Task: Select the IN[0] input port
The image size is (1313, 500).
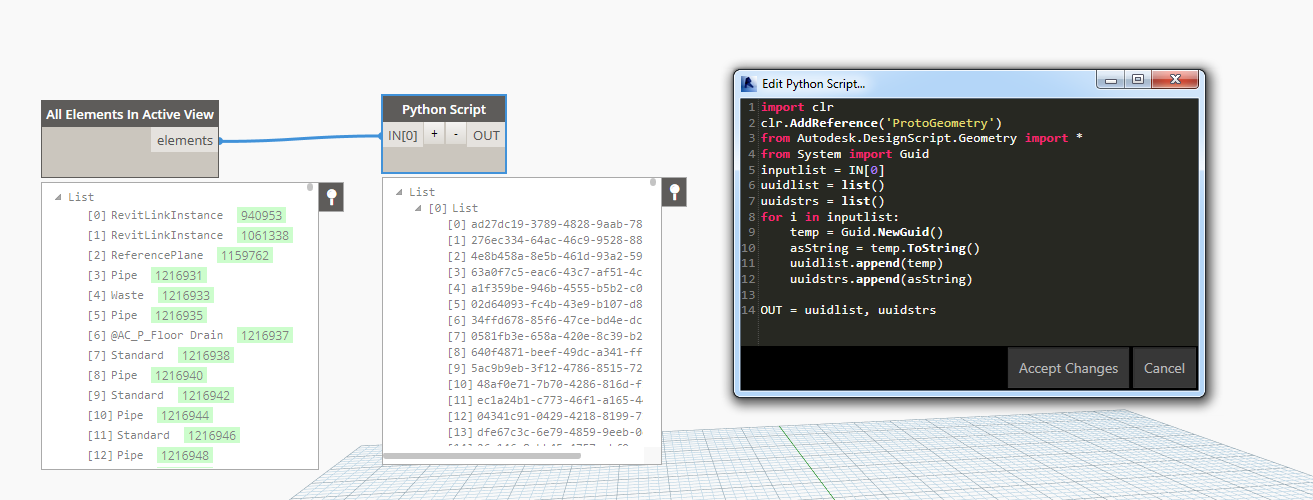Action: [x=402, y=135]
